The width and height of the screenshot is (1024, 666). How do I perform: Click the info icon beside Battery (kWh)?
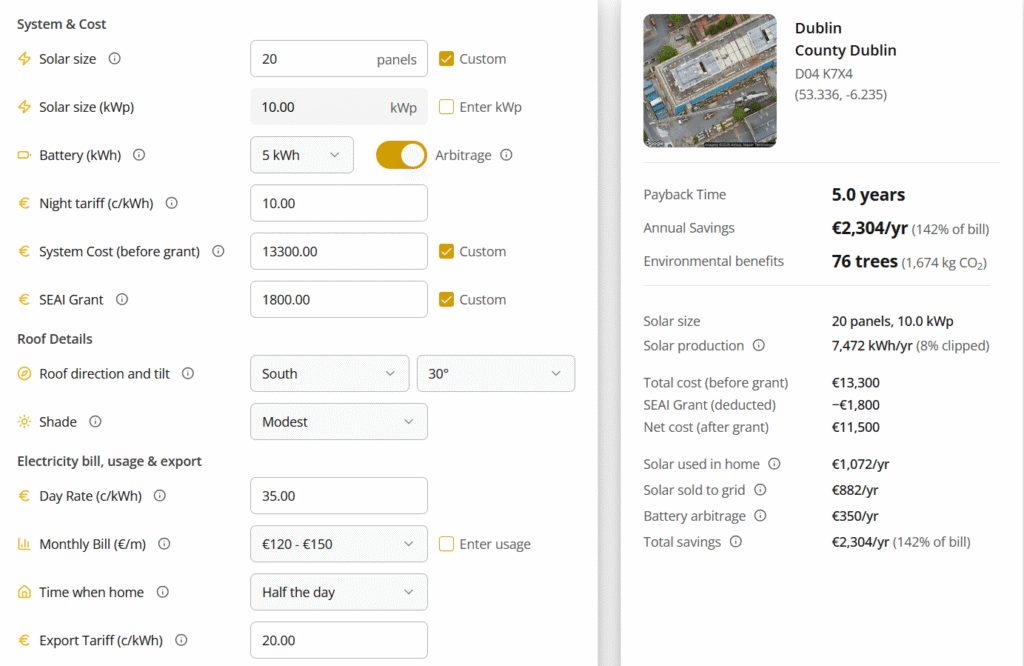[139, 155]
